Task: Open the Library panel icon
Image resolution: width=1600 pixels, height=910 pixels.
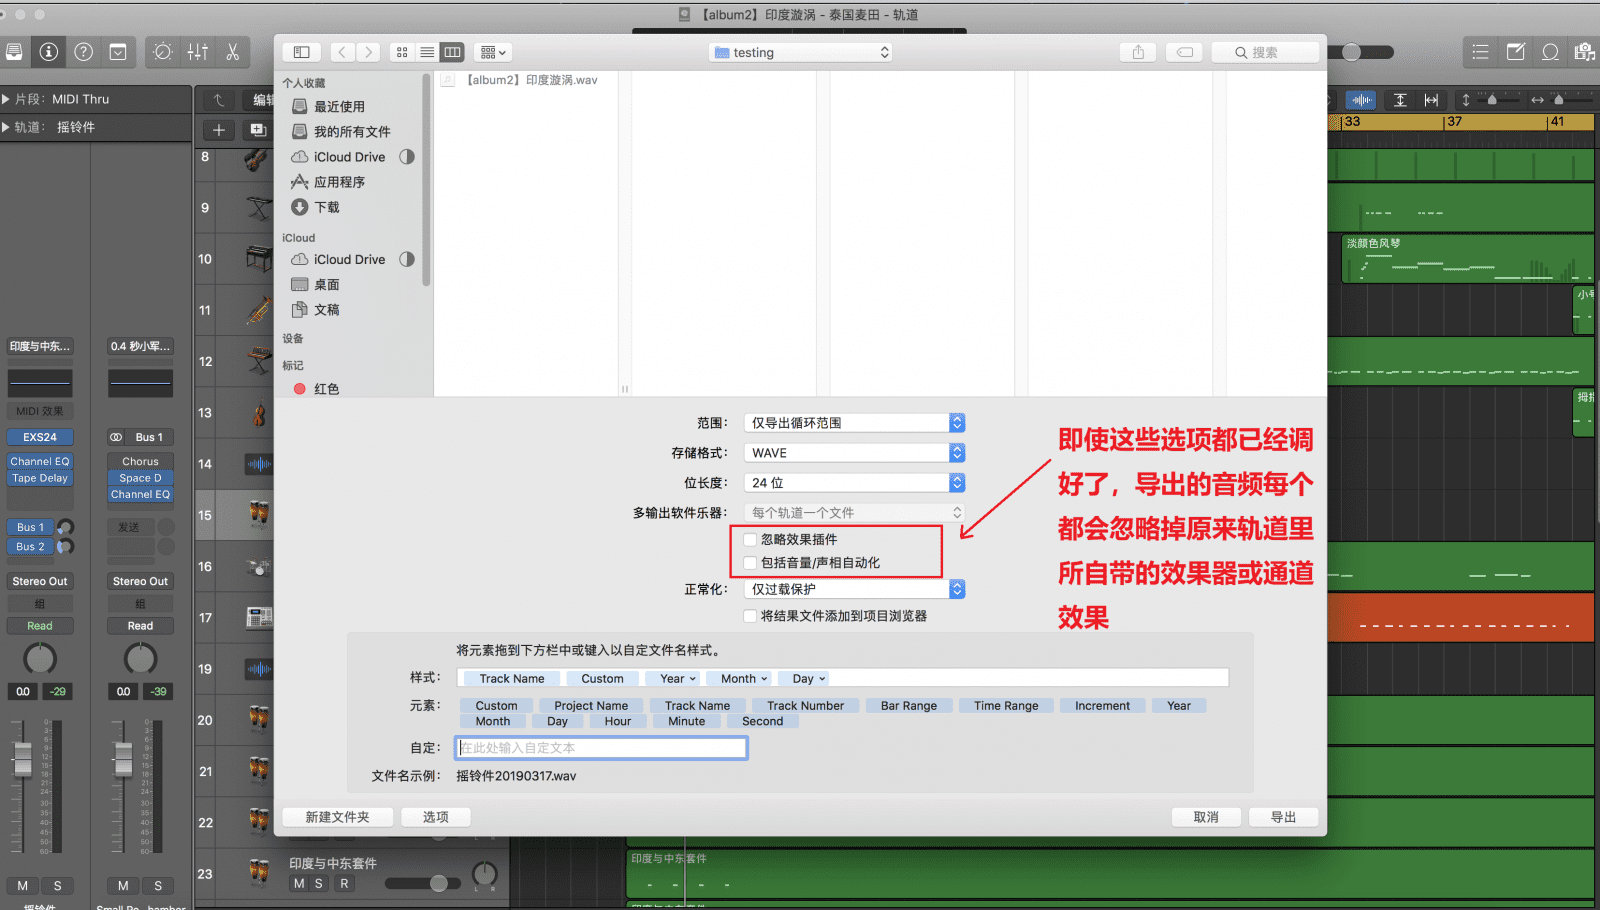Action: pos(13,52)
